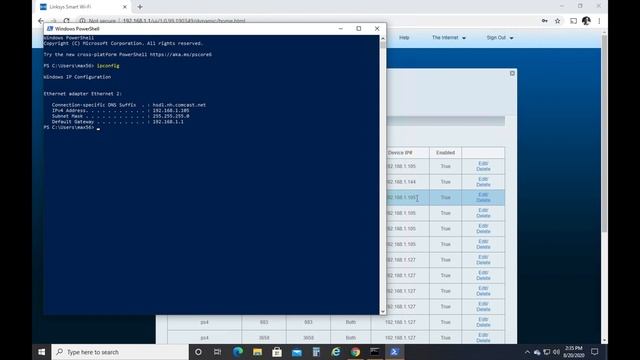Close the Linksys Smart Wi-Fi tab

click(x=125, y=7)
